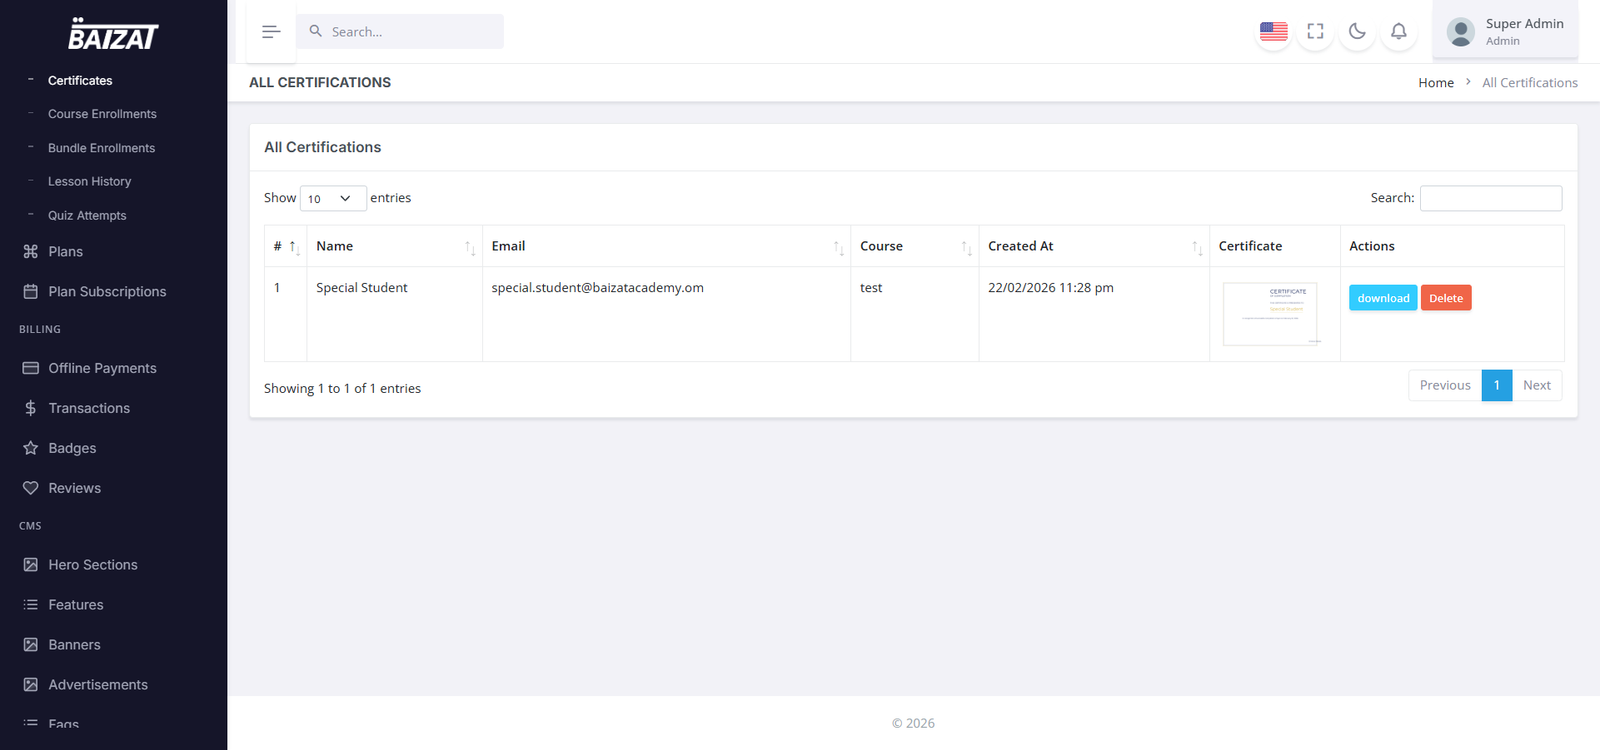Click the Plans command icon in sidebar
Image resolution: width=1600 pixels, height=750 pixels.
pos(31,252)
